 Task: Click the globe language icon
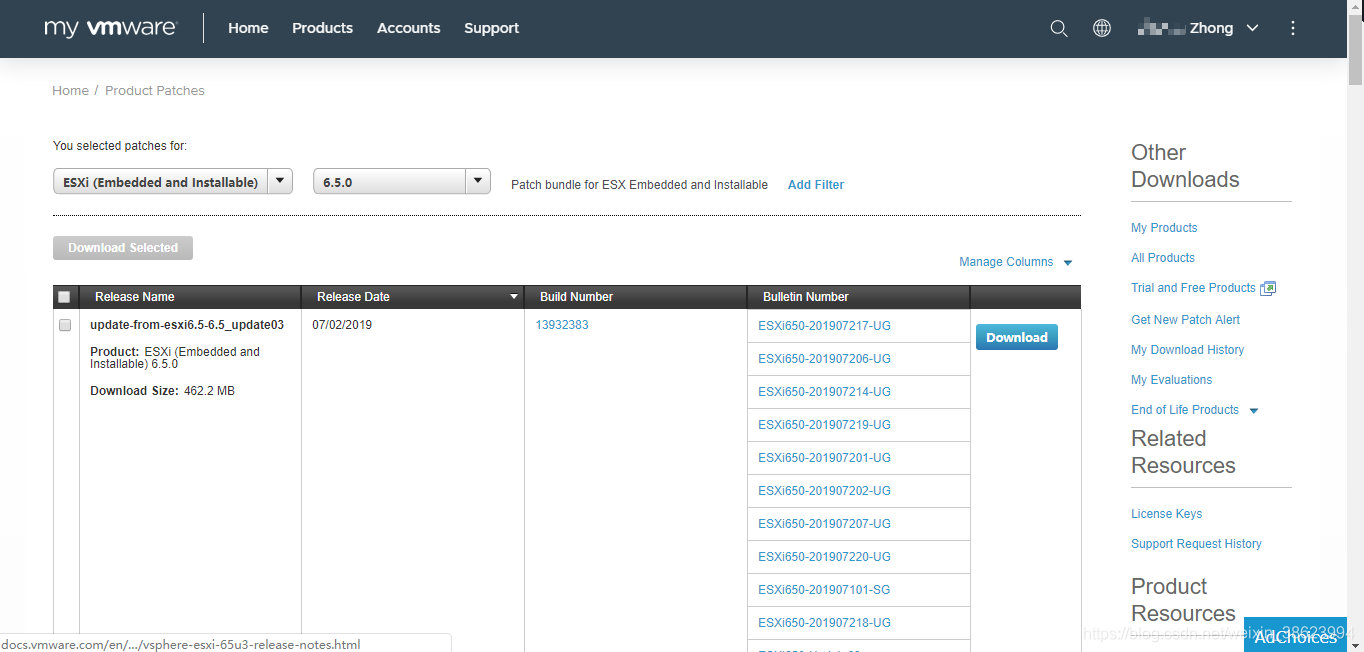(1102, 28)
